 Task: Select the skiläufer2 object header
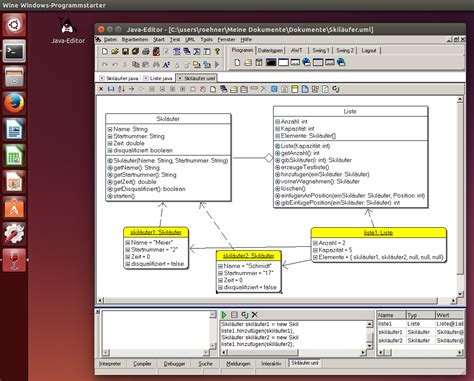pyautogui.click(x=249, y=256)
